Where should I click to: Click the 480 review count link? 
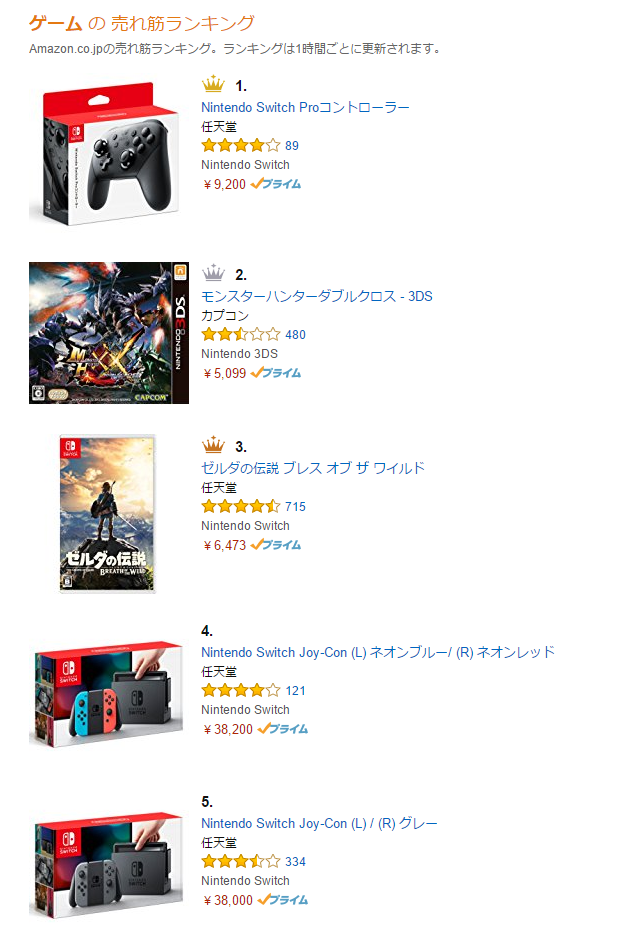pos(295,335)
